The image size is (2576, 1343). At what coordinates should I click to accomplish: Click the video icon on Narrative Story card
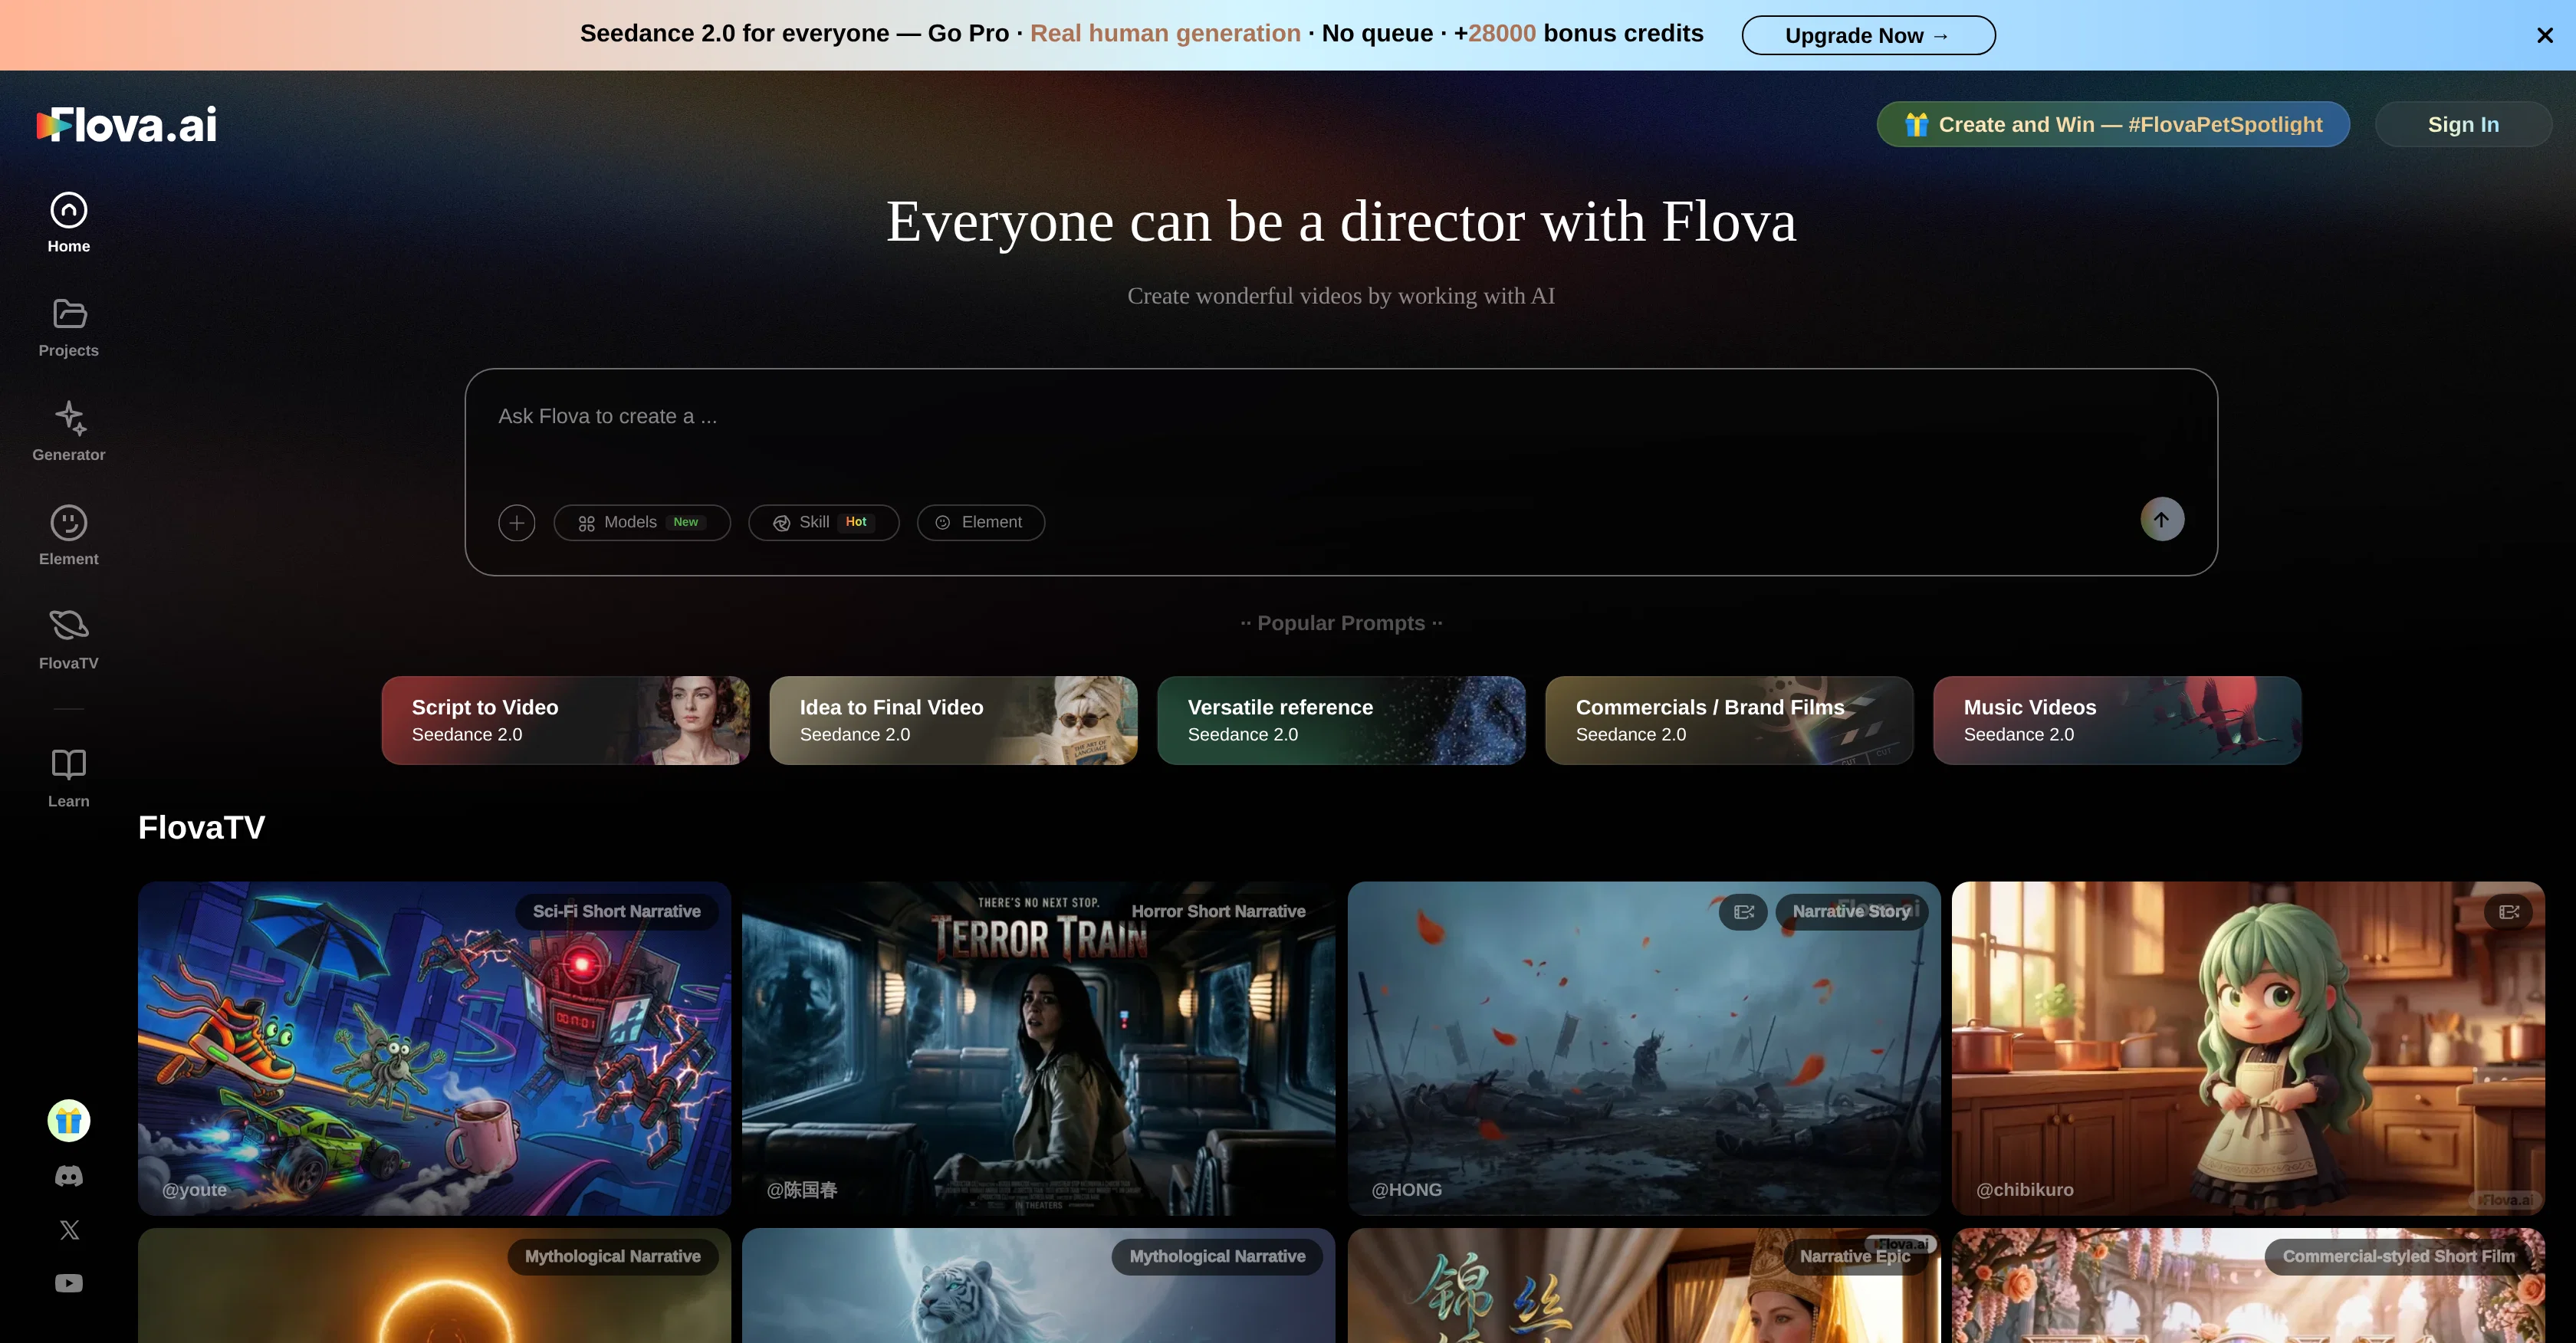(x=1743, y=911)
